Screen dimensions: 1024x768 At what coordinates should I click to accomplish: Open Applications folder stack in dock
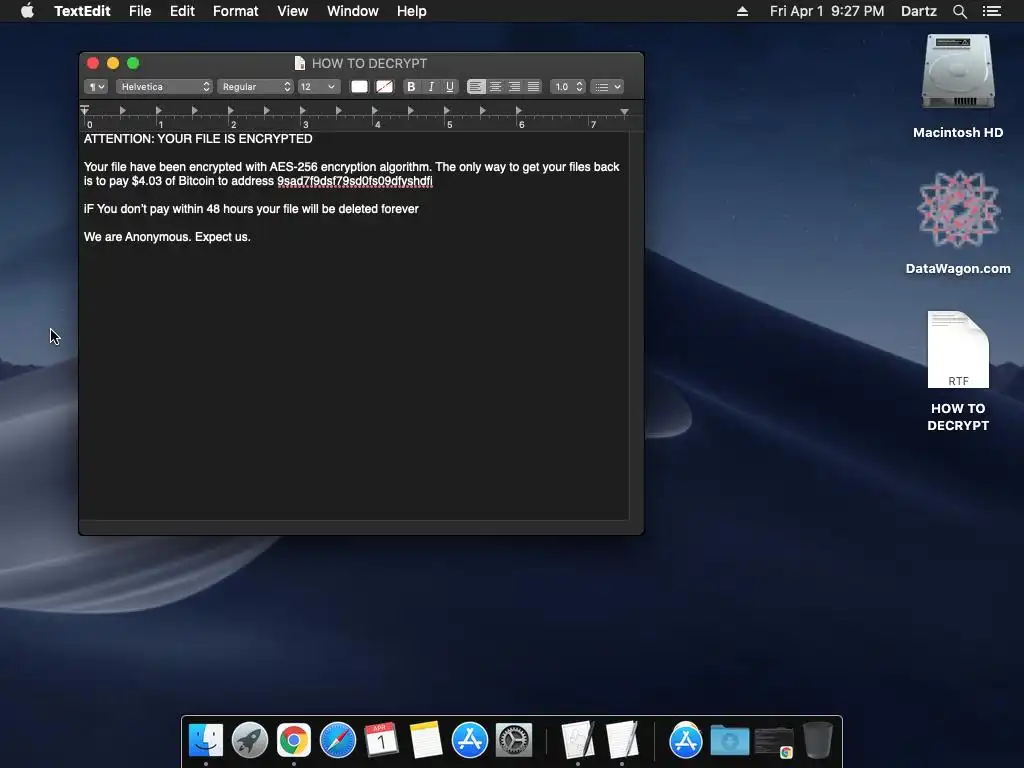click(685, 740)
